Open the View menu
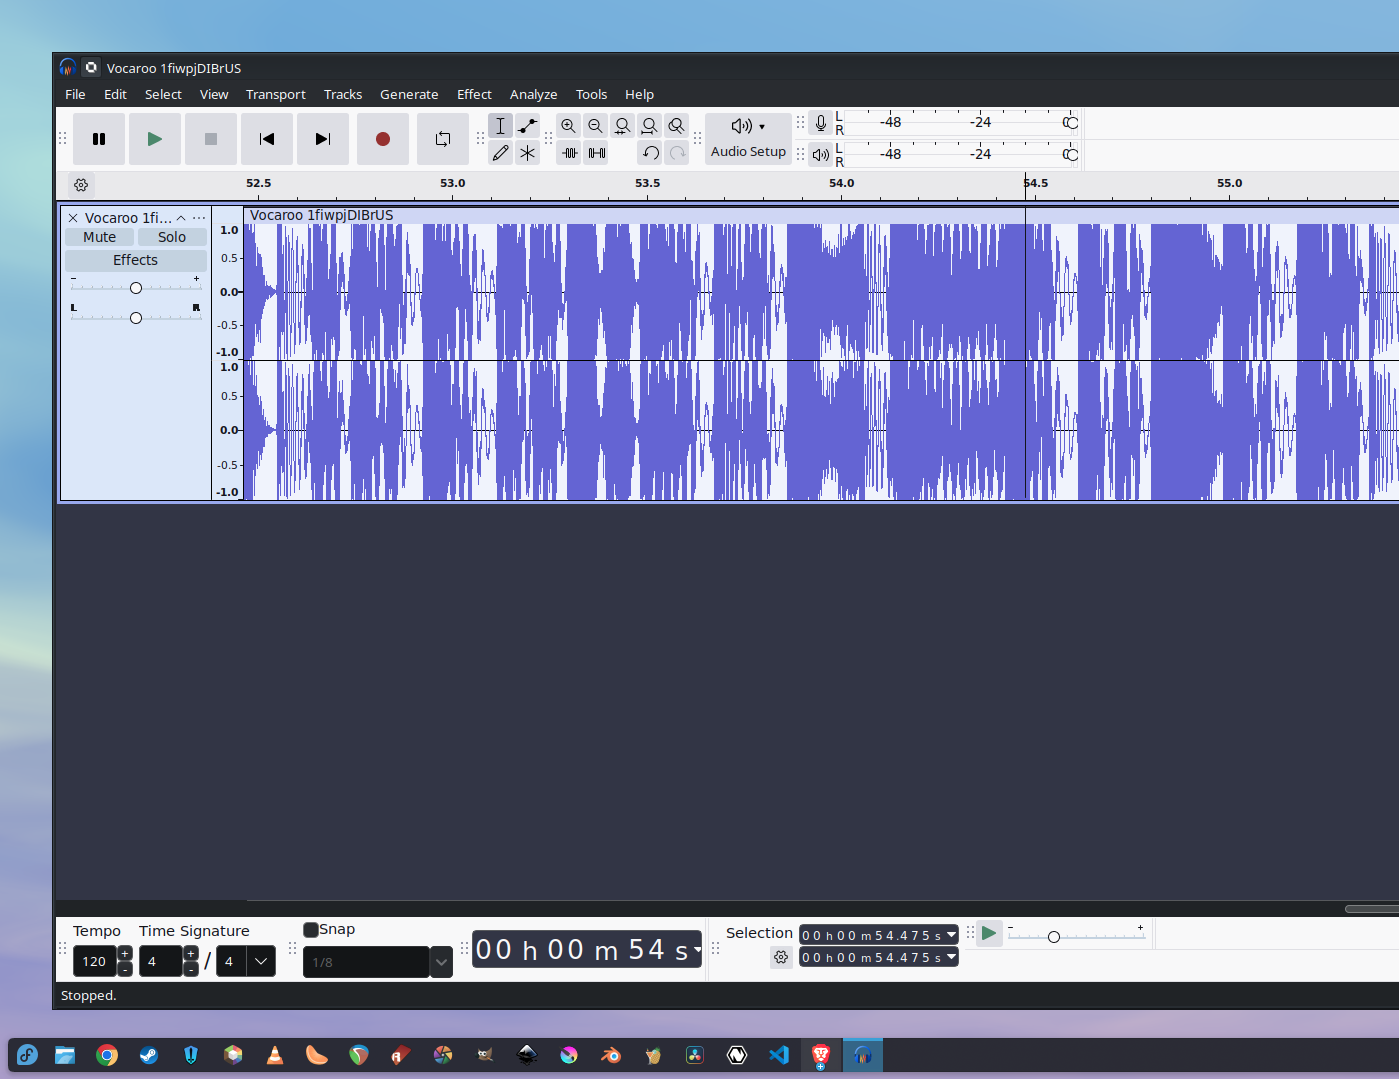This screenshot has width=1399, height=1079. tap(214, 94)
